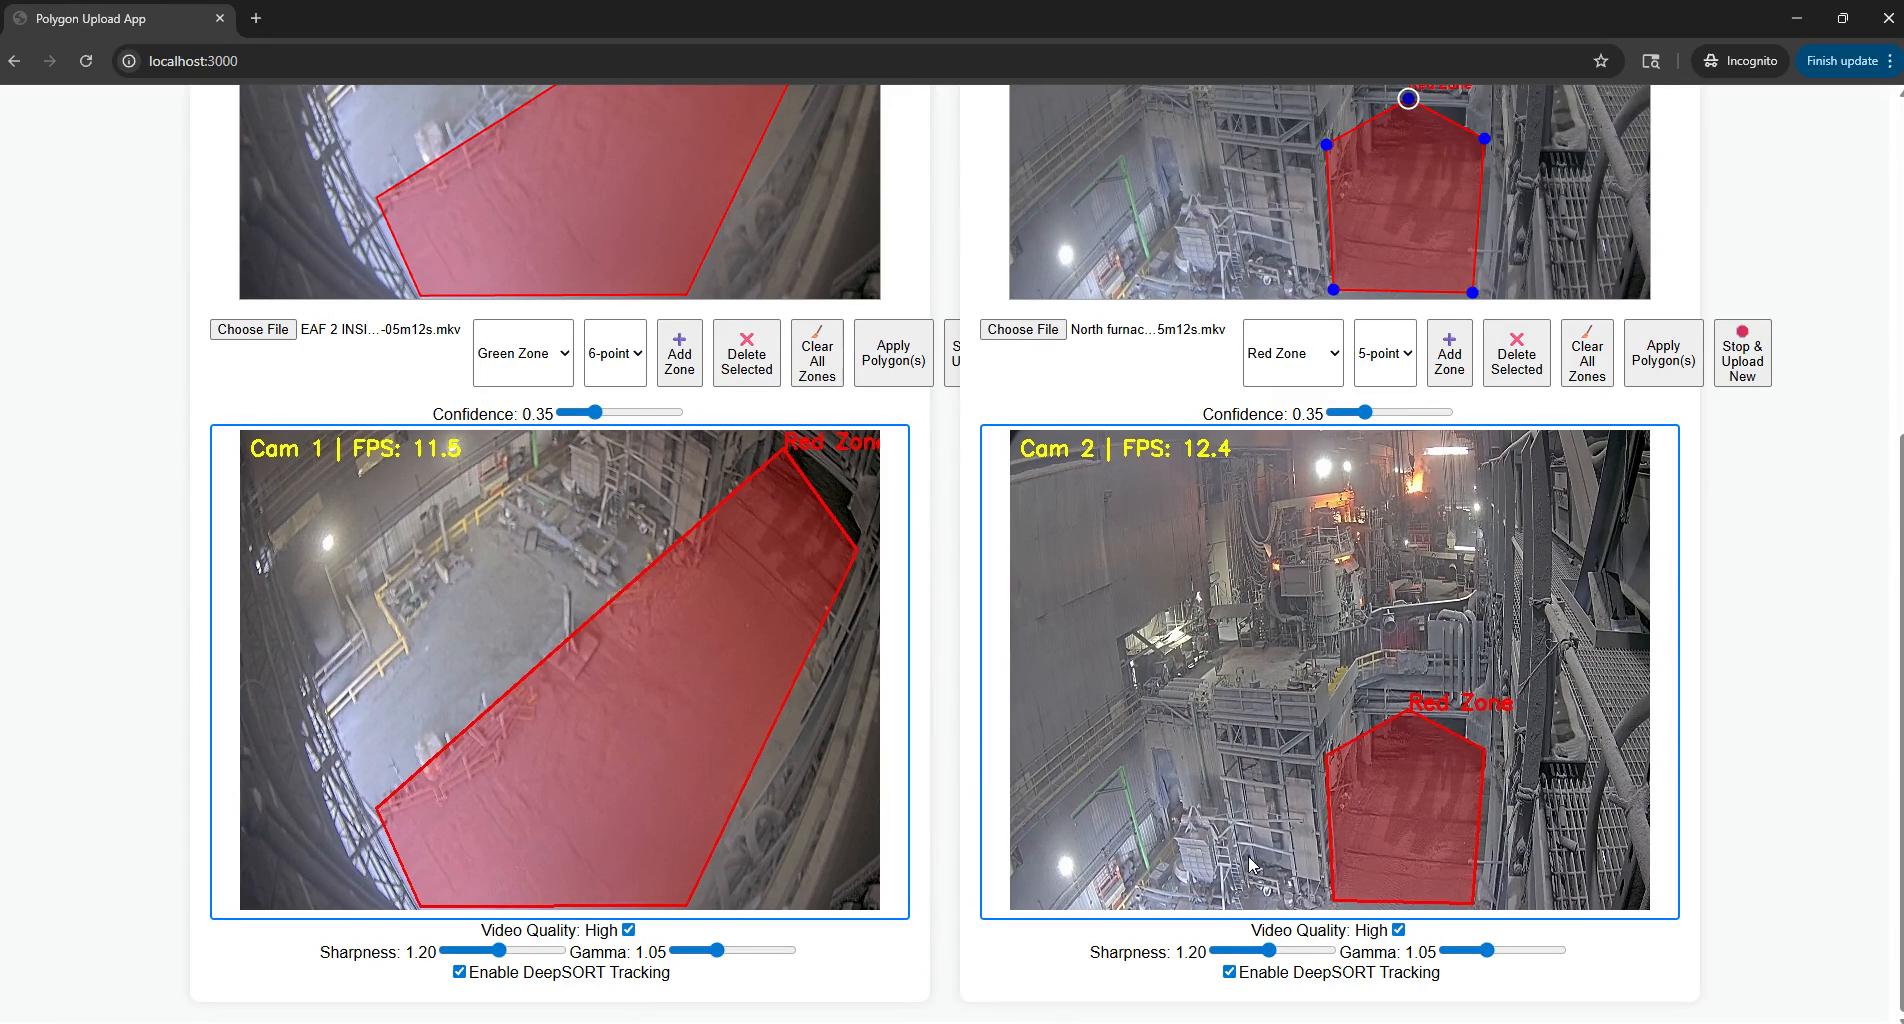This screenshot has height=1024, width=1904.
Task: Apply Polygon(s) for Cam 1
Action: (x=893, y=353)
